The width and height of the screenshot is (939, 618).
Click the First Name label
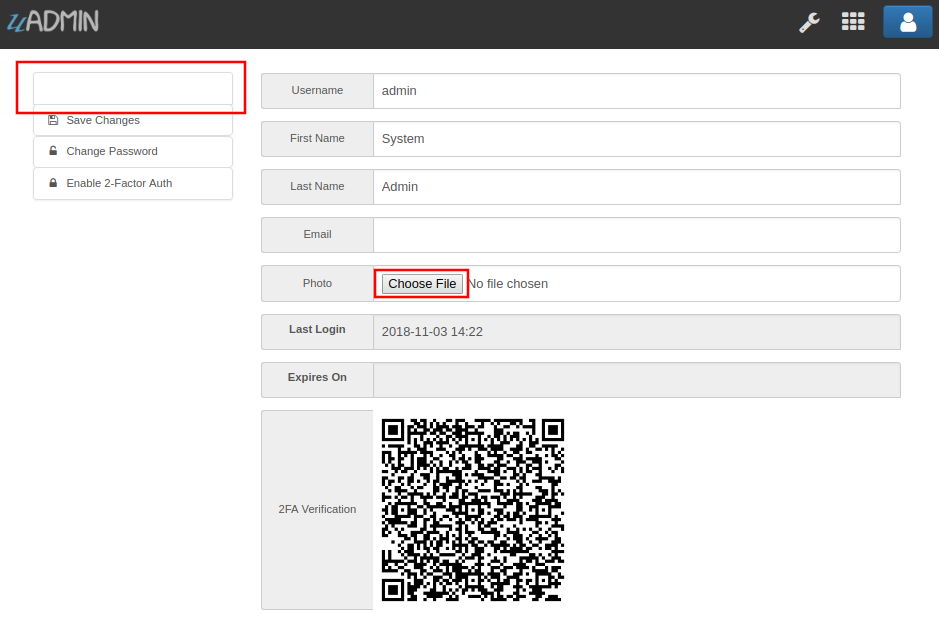(x=317, y=138)
